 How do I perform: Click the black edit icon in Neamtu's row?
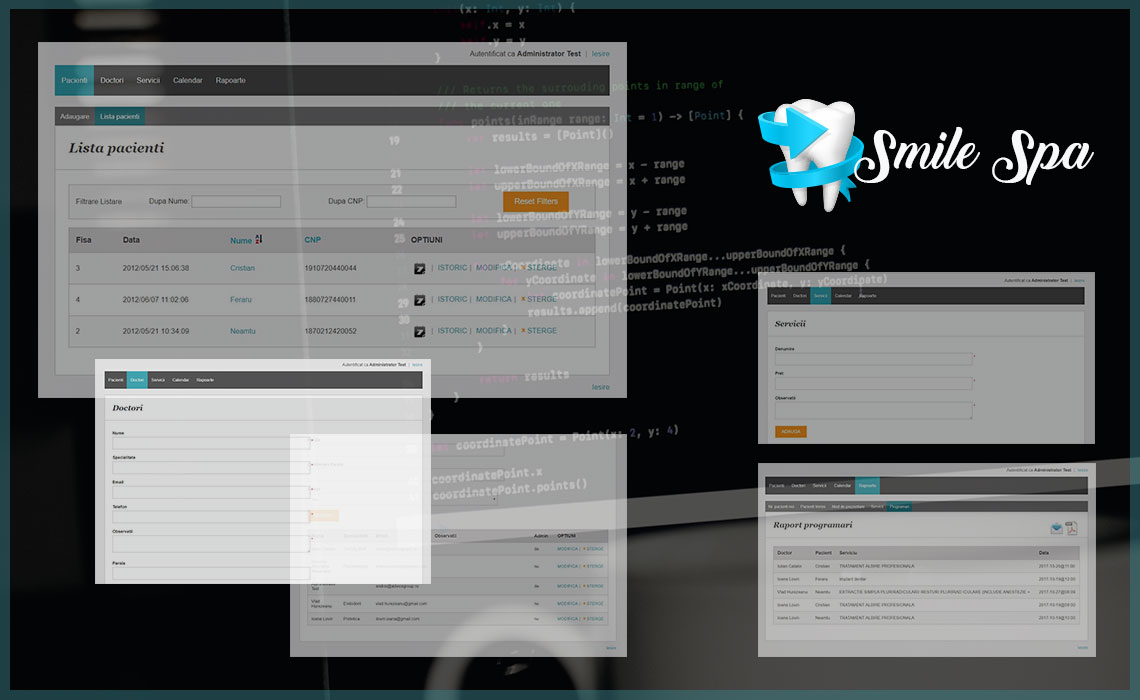(x=420, y=331)
